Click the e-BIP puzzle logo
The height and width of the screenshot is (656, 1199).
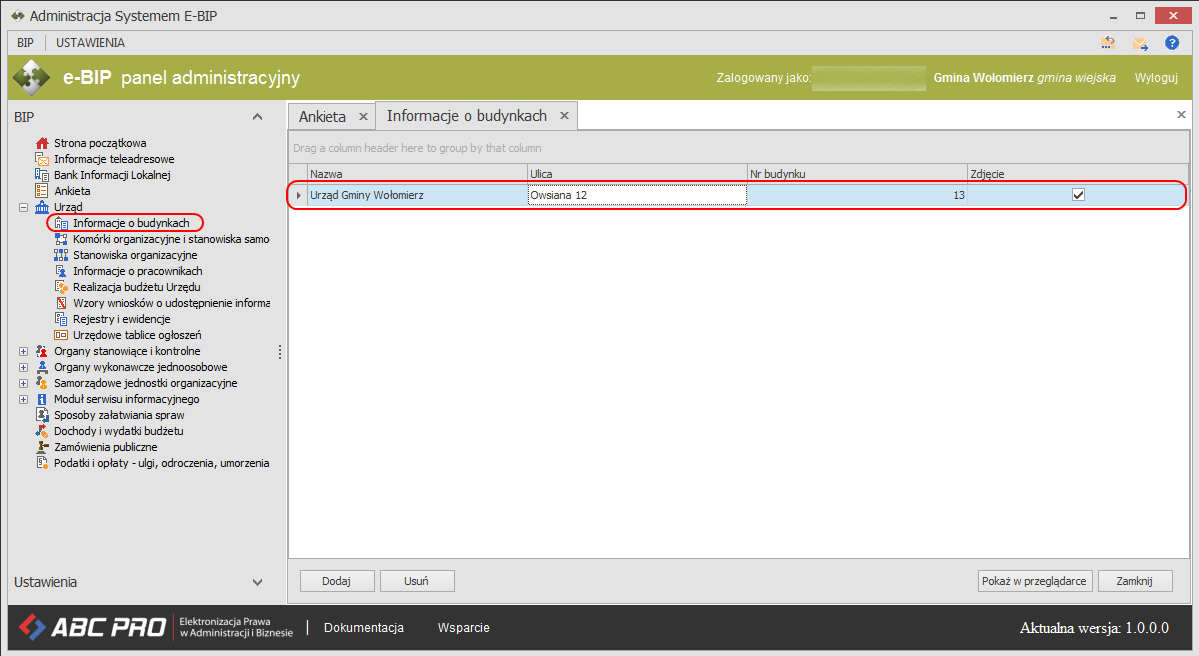[31, 77]
